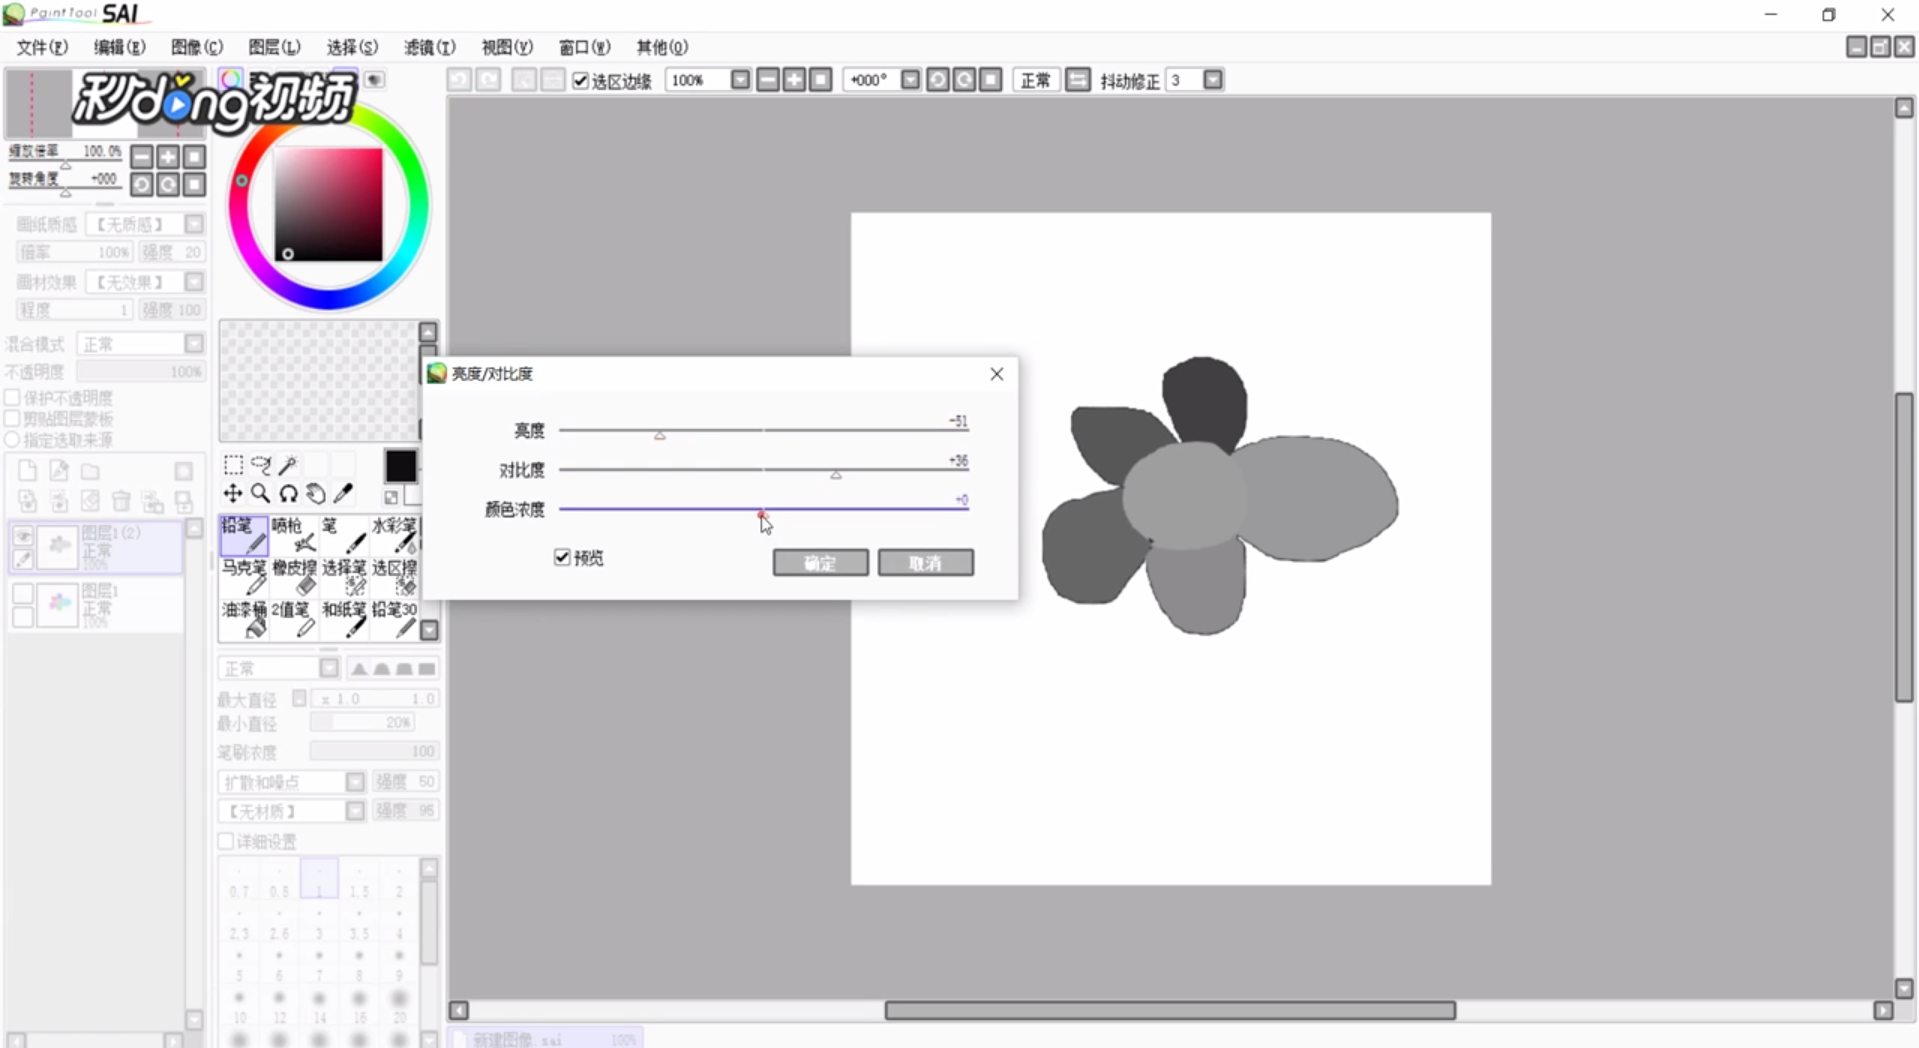Toggle 剪贴图层蒙板 checkbox
Viewport: 1919px width, 1048px height.
(13, 419)
